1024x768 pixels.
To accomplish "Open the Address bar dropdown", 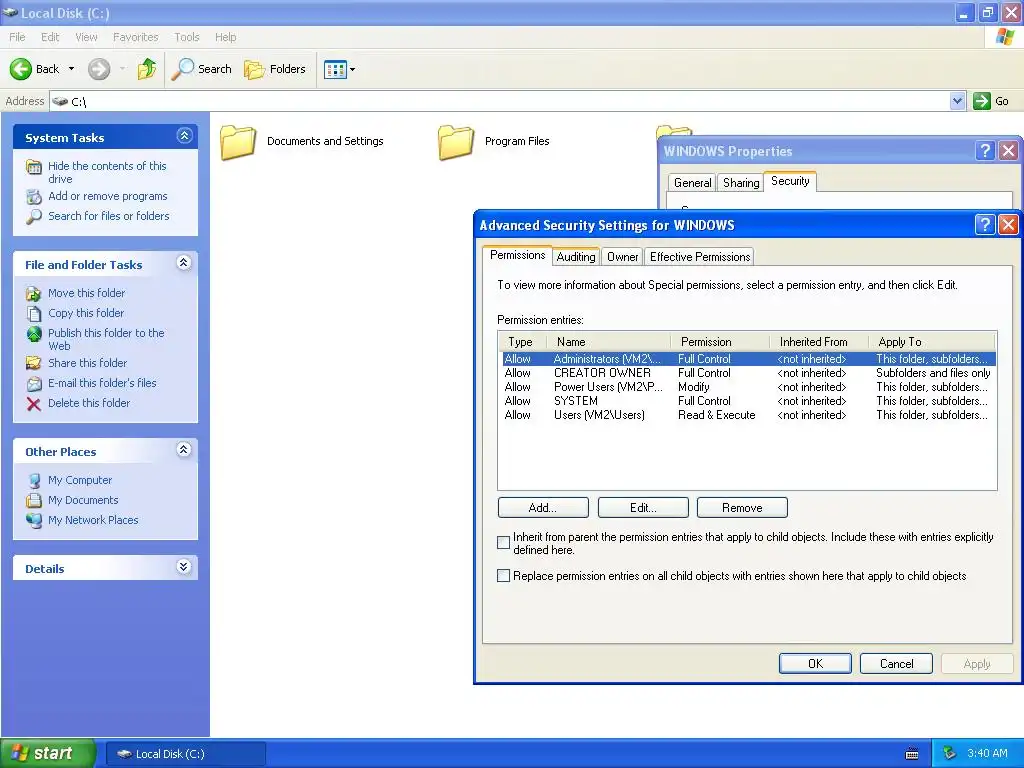I will point(957,101).
